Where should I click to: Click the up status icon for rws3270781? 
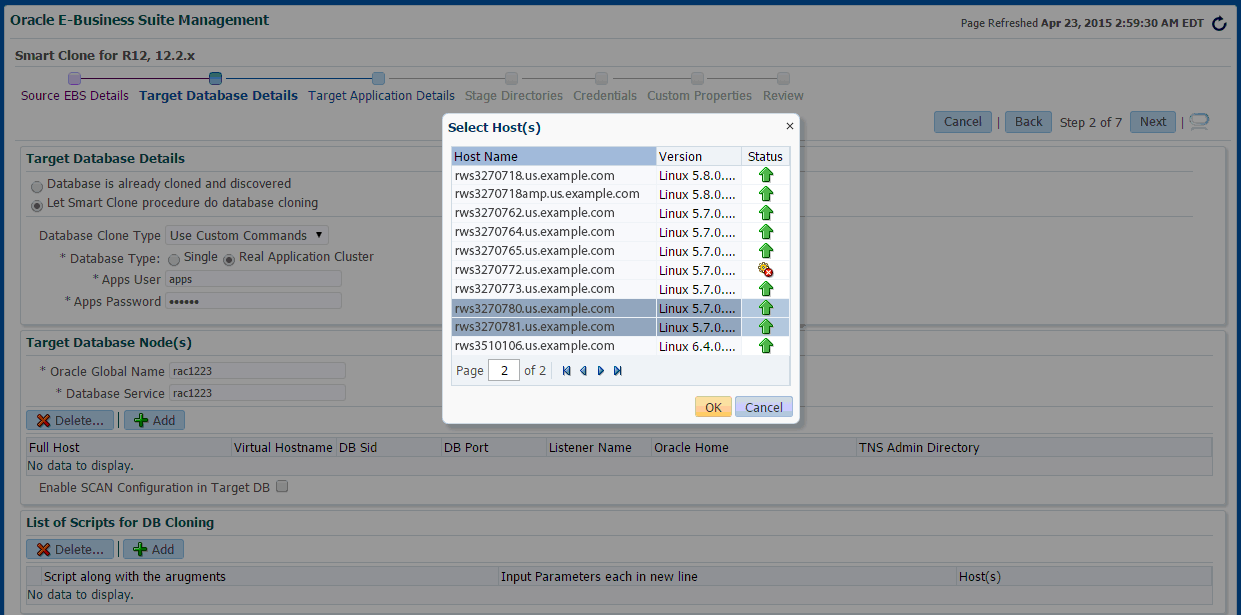(766, 327)
